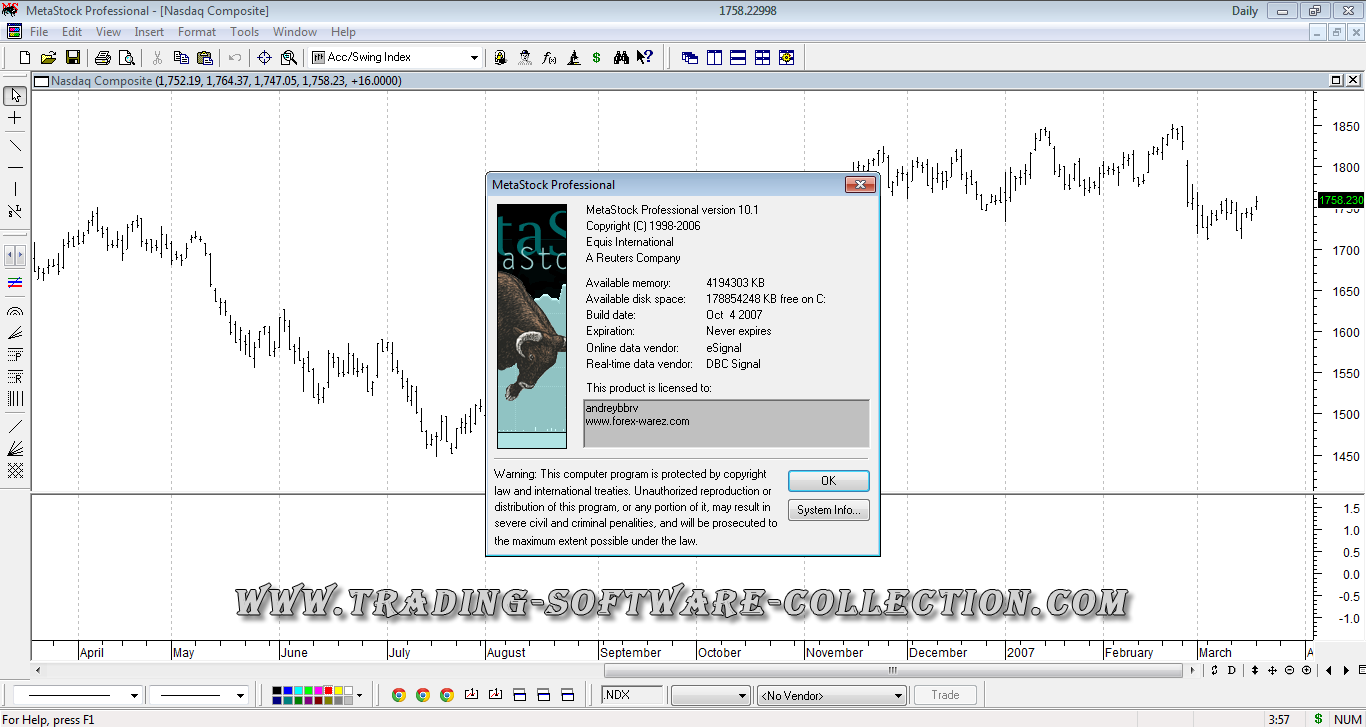Viewport: 1366px width, 728px height.
Task: Click the zoom out minus icon below the chart
Action: 1289,670
